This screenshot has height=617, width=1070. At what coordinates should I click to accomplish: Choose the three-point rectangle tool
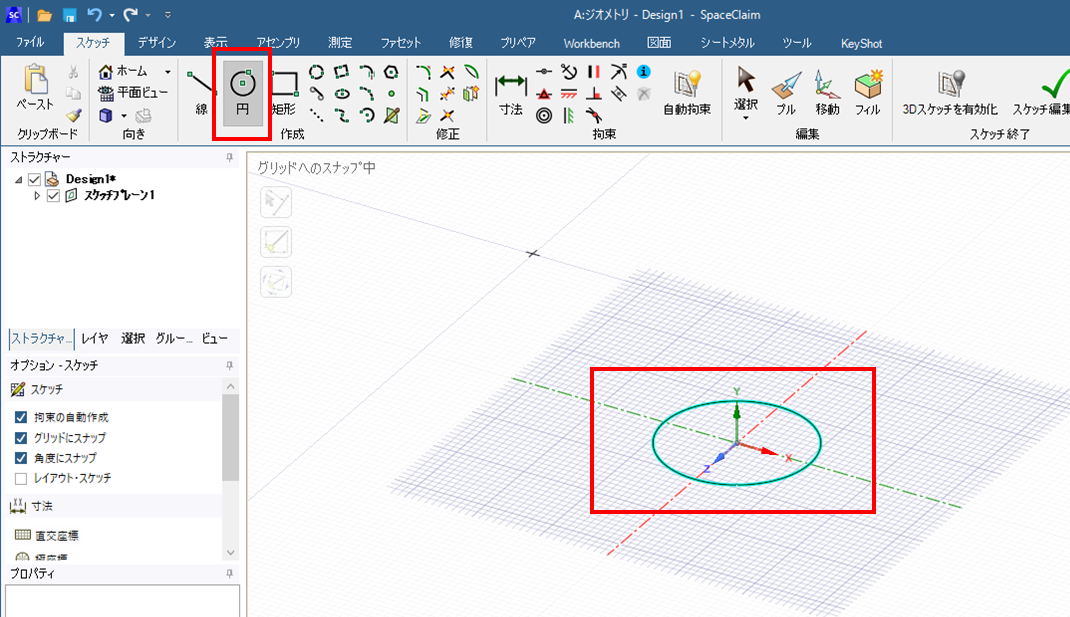pyautogui.click(x=341, y=72)
